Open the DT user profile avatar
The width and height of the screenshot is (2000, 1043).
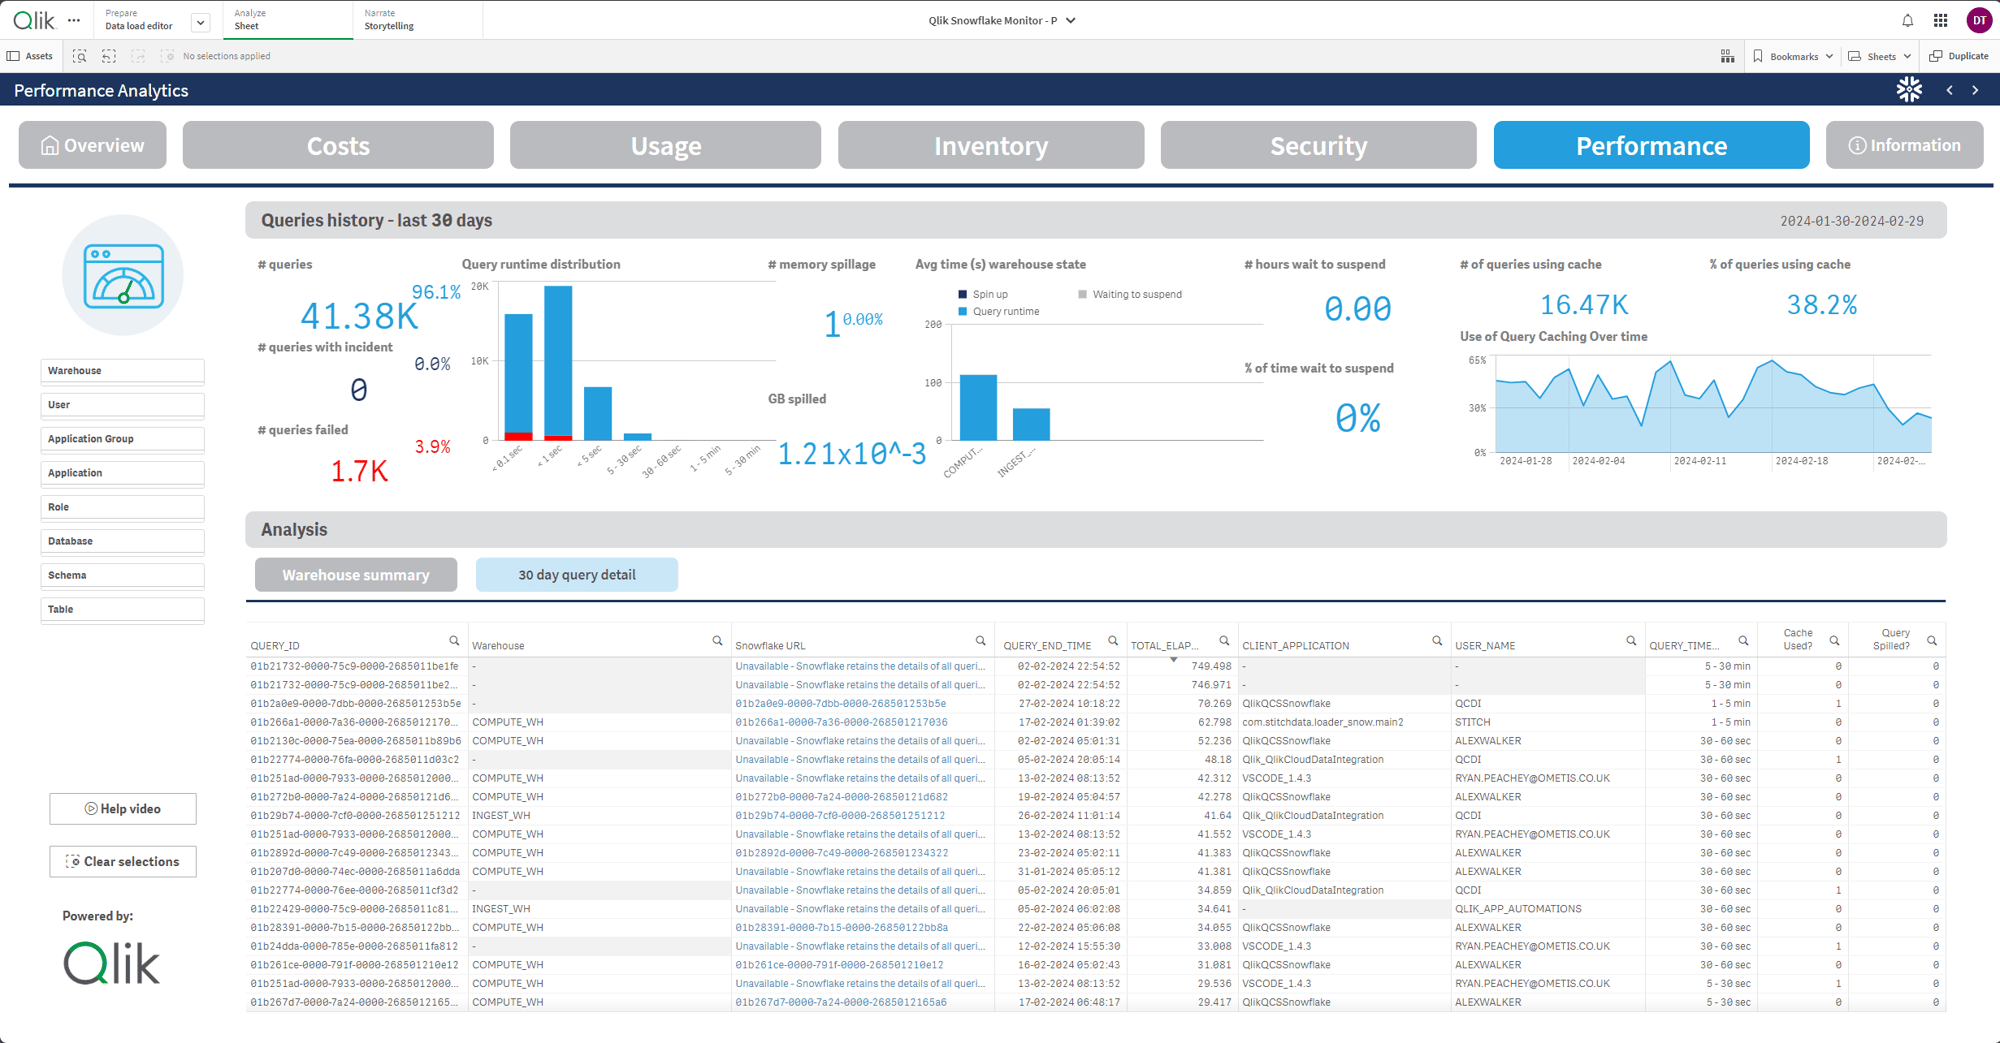(x=1979, y=20)
